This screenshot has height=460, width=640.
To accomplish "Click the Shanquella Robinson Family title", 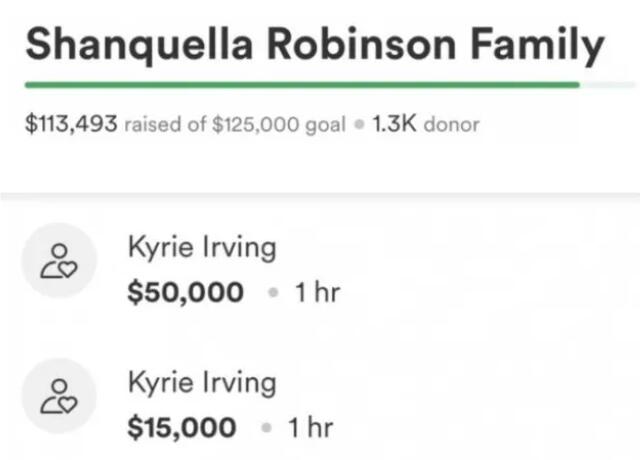I will (x=314, y=46).
